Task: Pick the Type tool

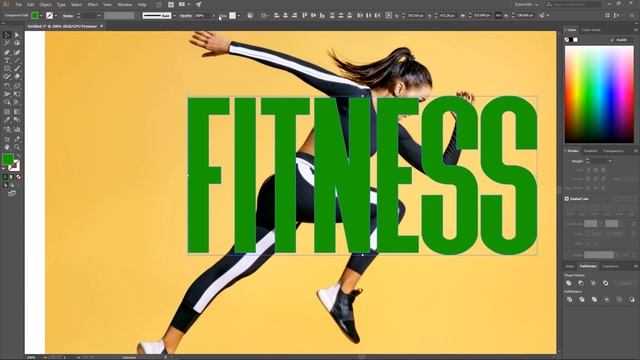Action: (x=7, y=61)
